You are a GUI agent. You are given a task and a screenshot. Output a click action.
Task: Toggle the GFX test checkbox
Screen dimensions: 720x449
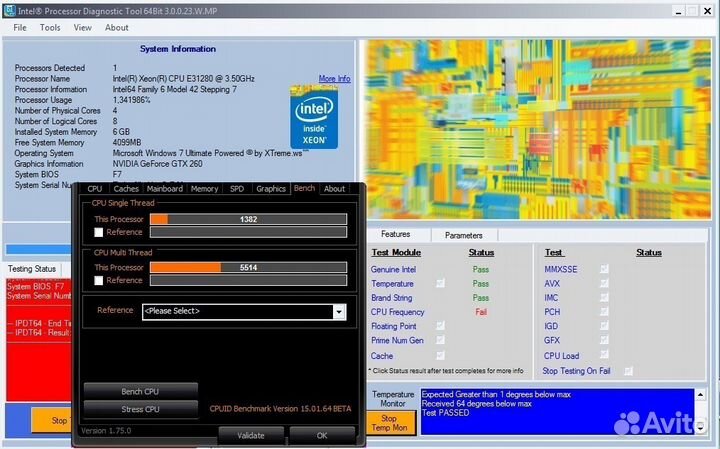(604, 340)
